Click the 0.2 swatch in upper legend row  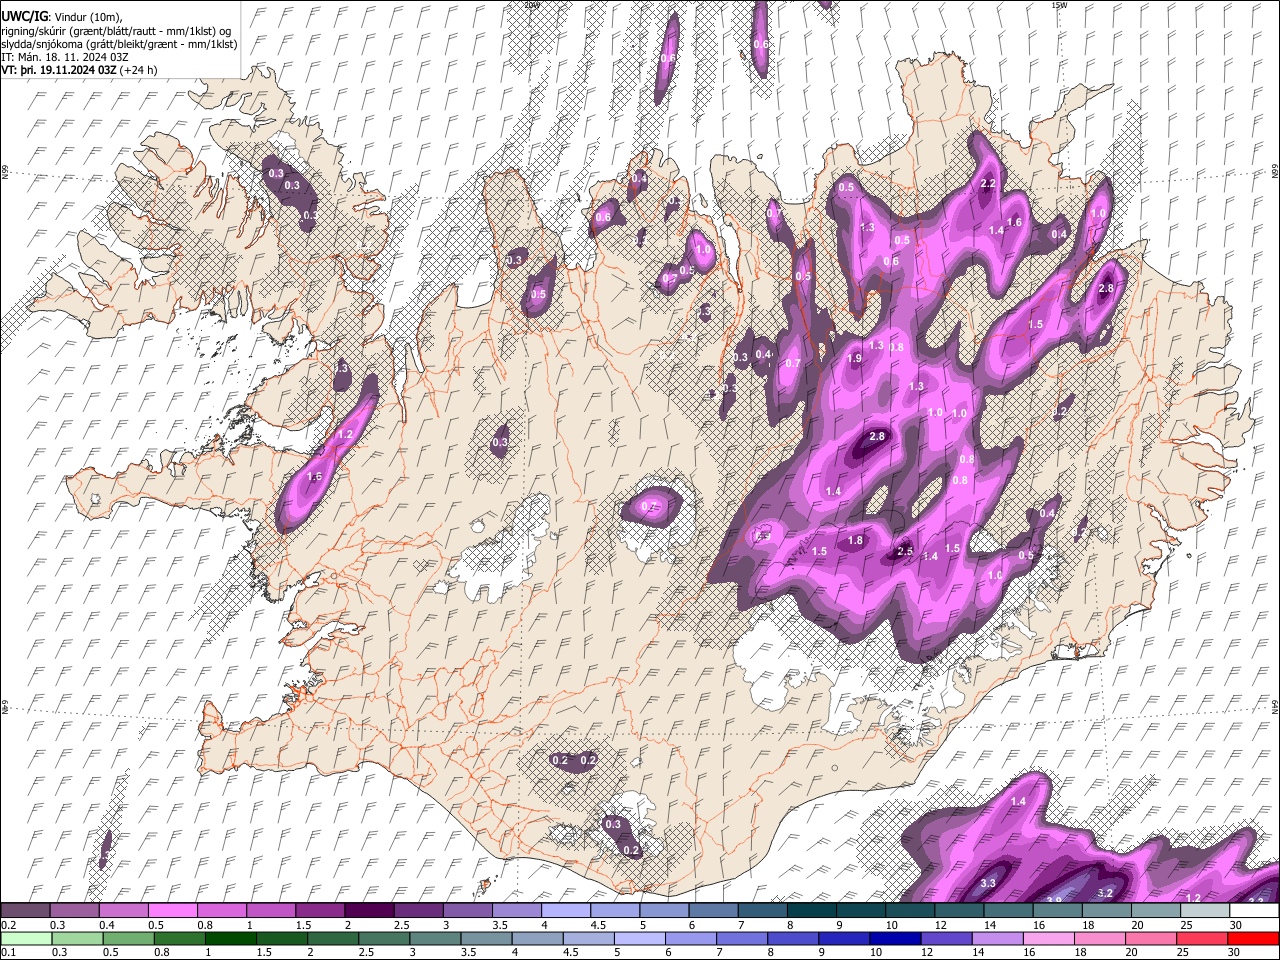[25, 910]
